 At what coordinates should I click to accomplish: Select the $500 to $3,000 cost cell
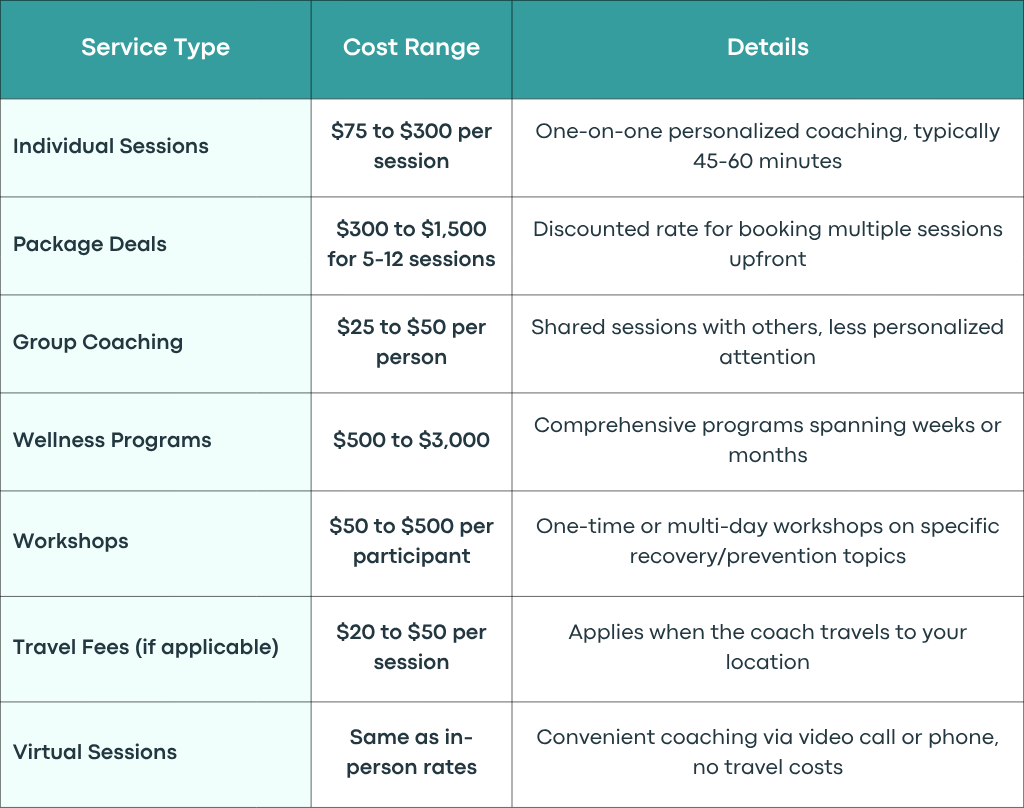(411, 440)
